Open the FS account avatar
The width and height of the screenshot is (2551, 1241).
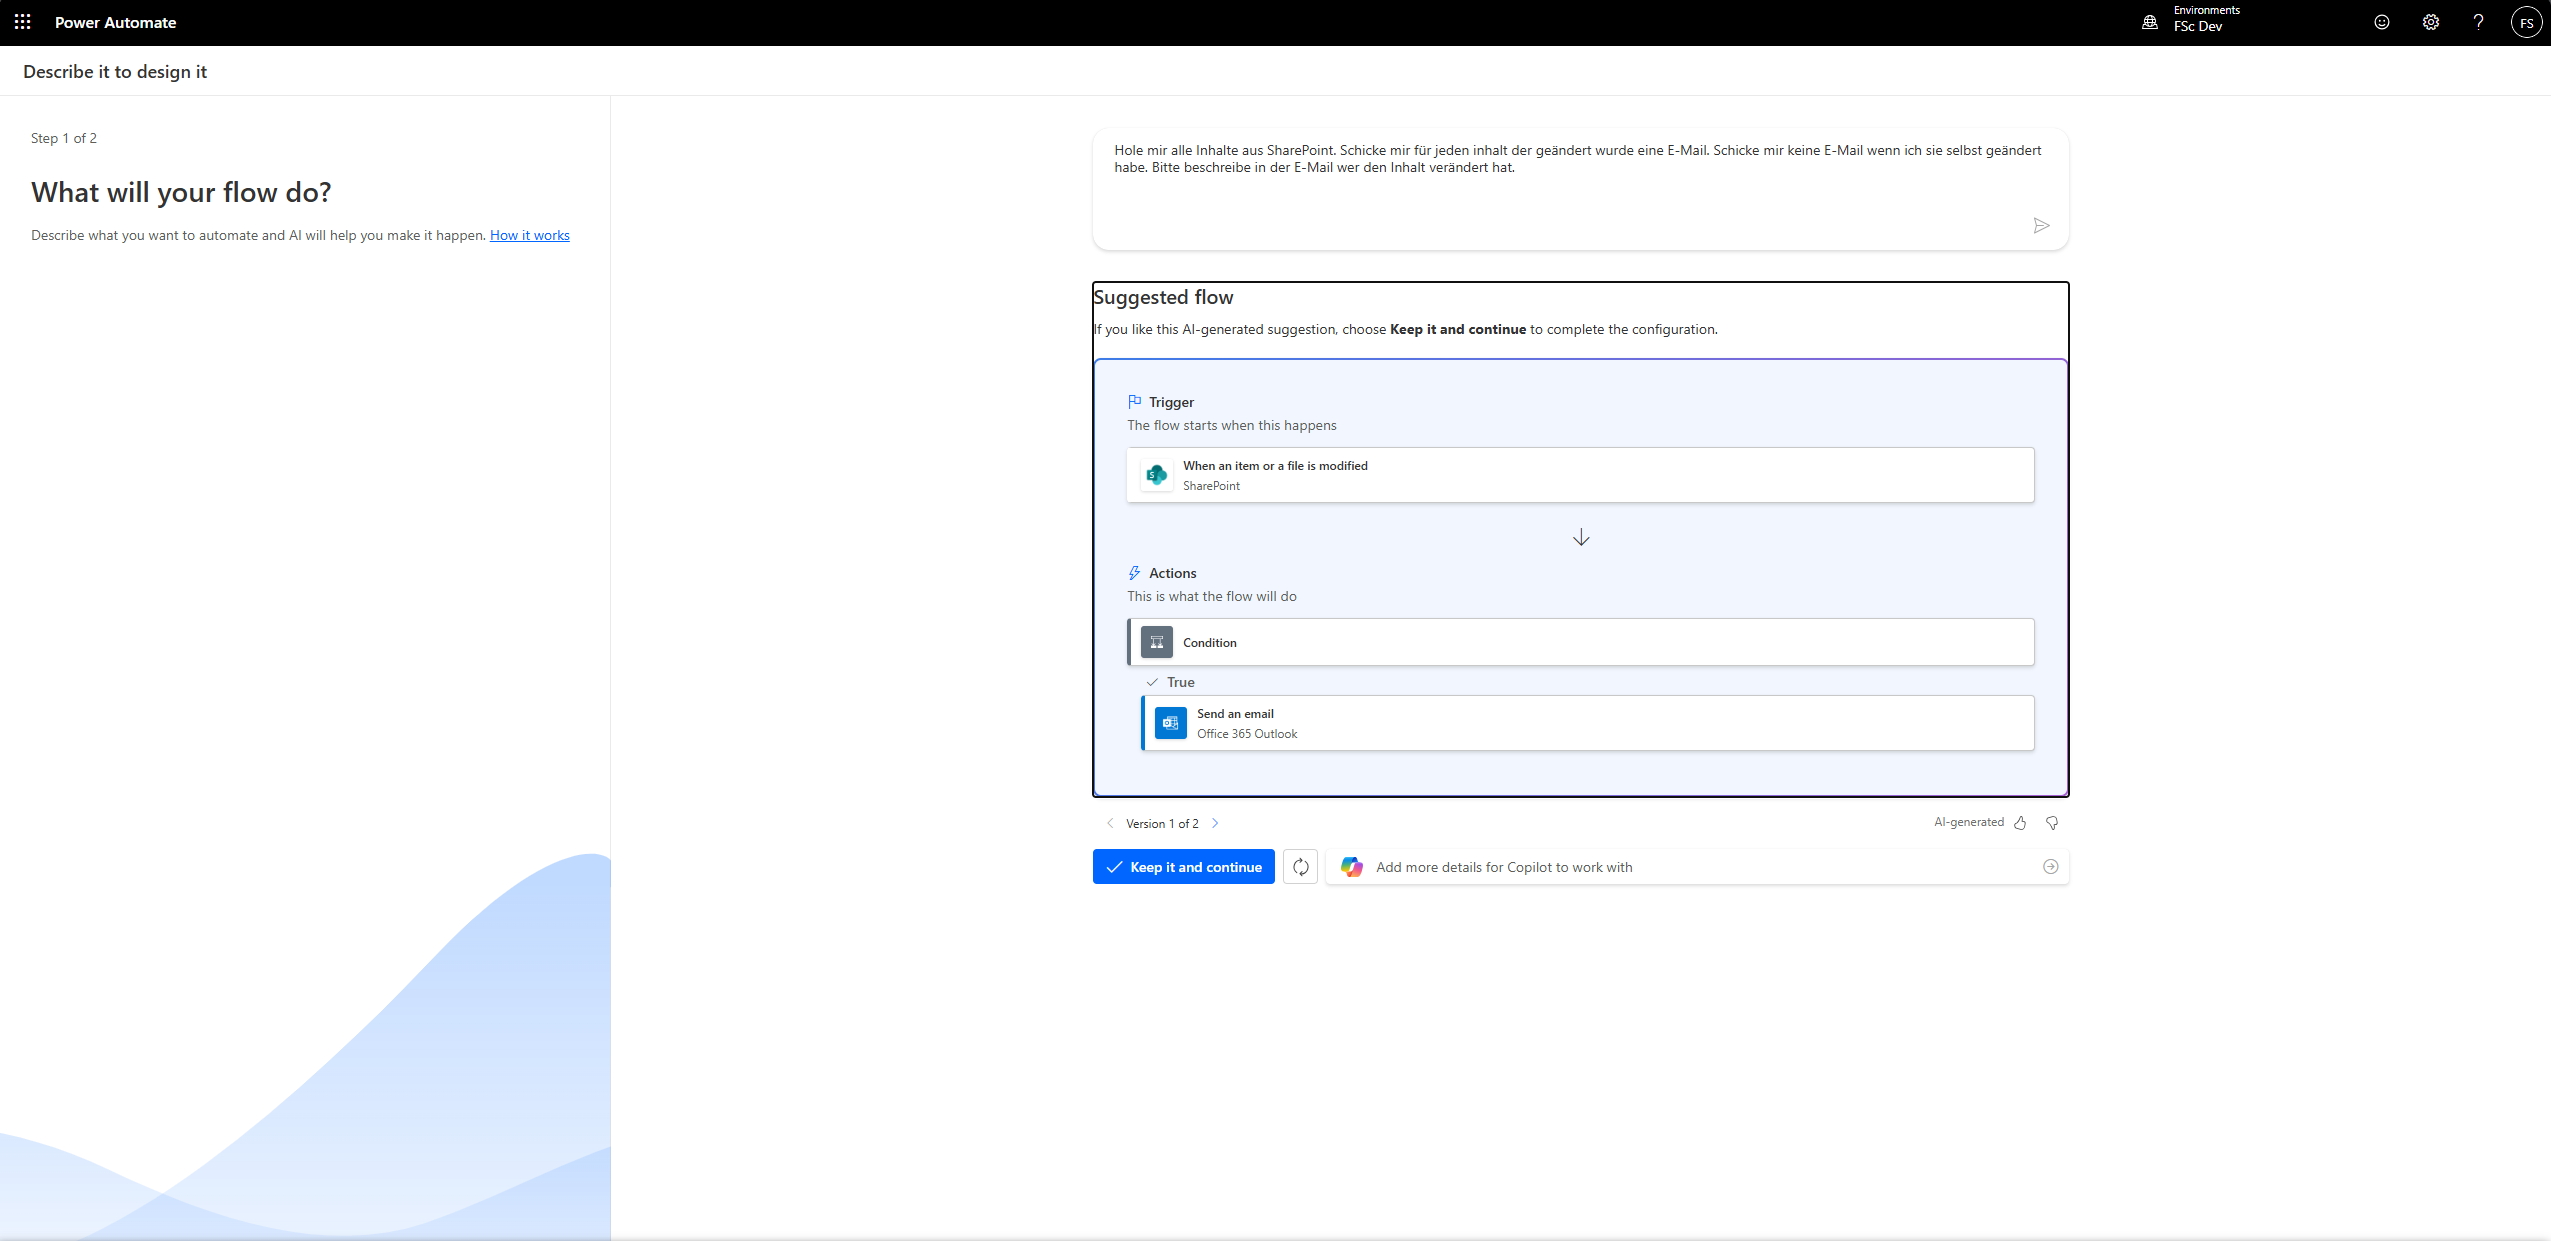[x=2526, y=22]
